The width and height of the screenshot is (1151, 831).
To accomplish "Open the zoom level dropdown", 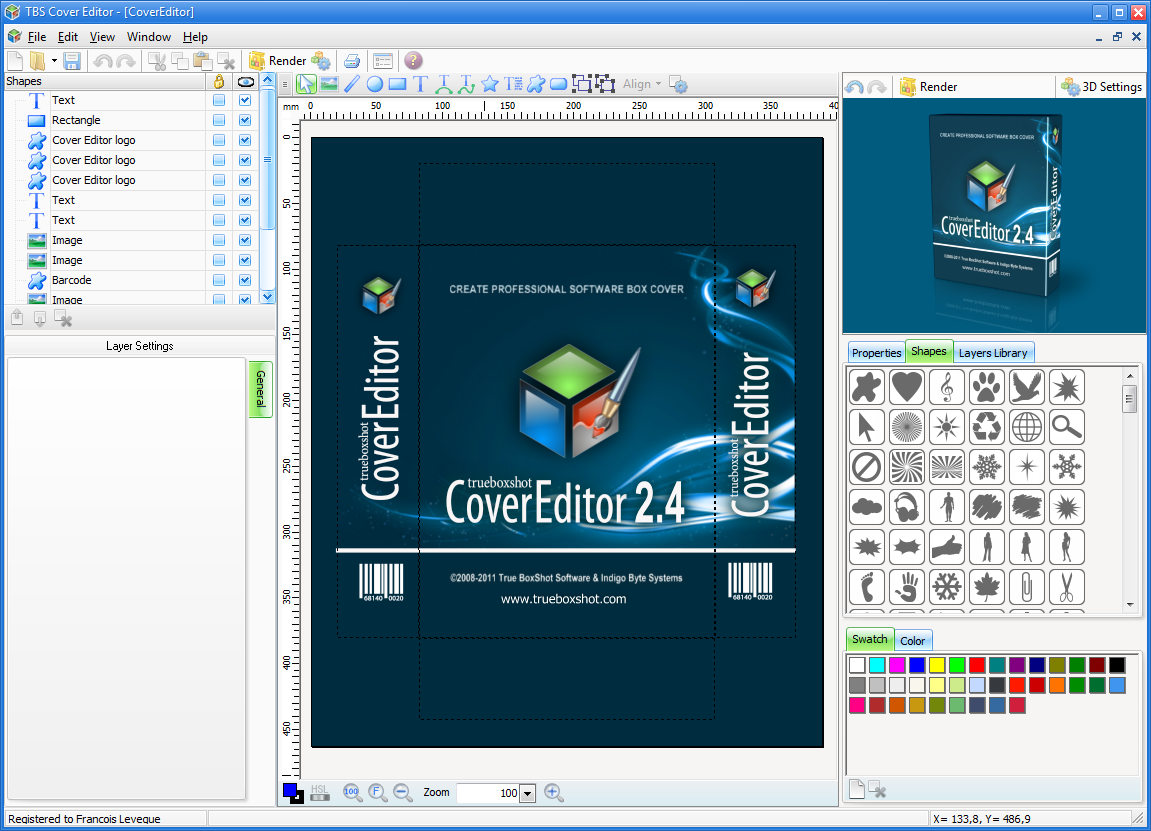I will 528,793.
